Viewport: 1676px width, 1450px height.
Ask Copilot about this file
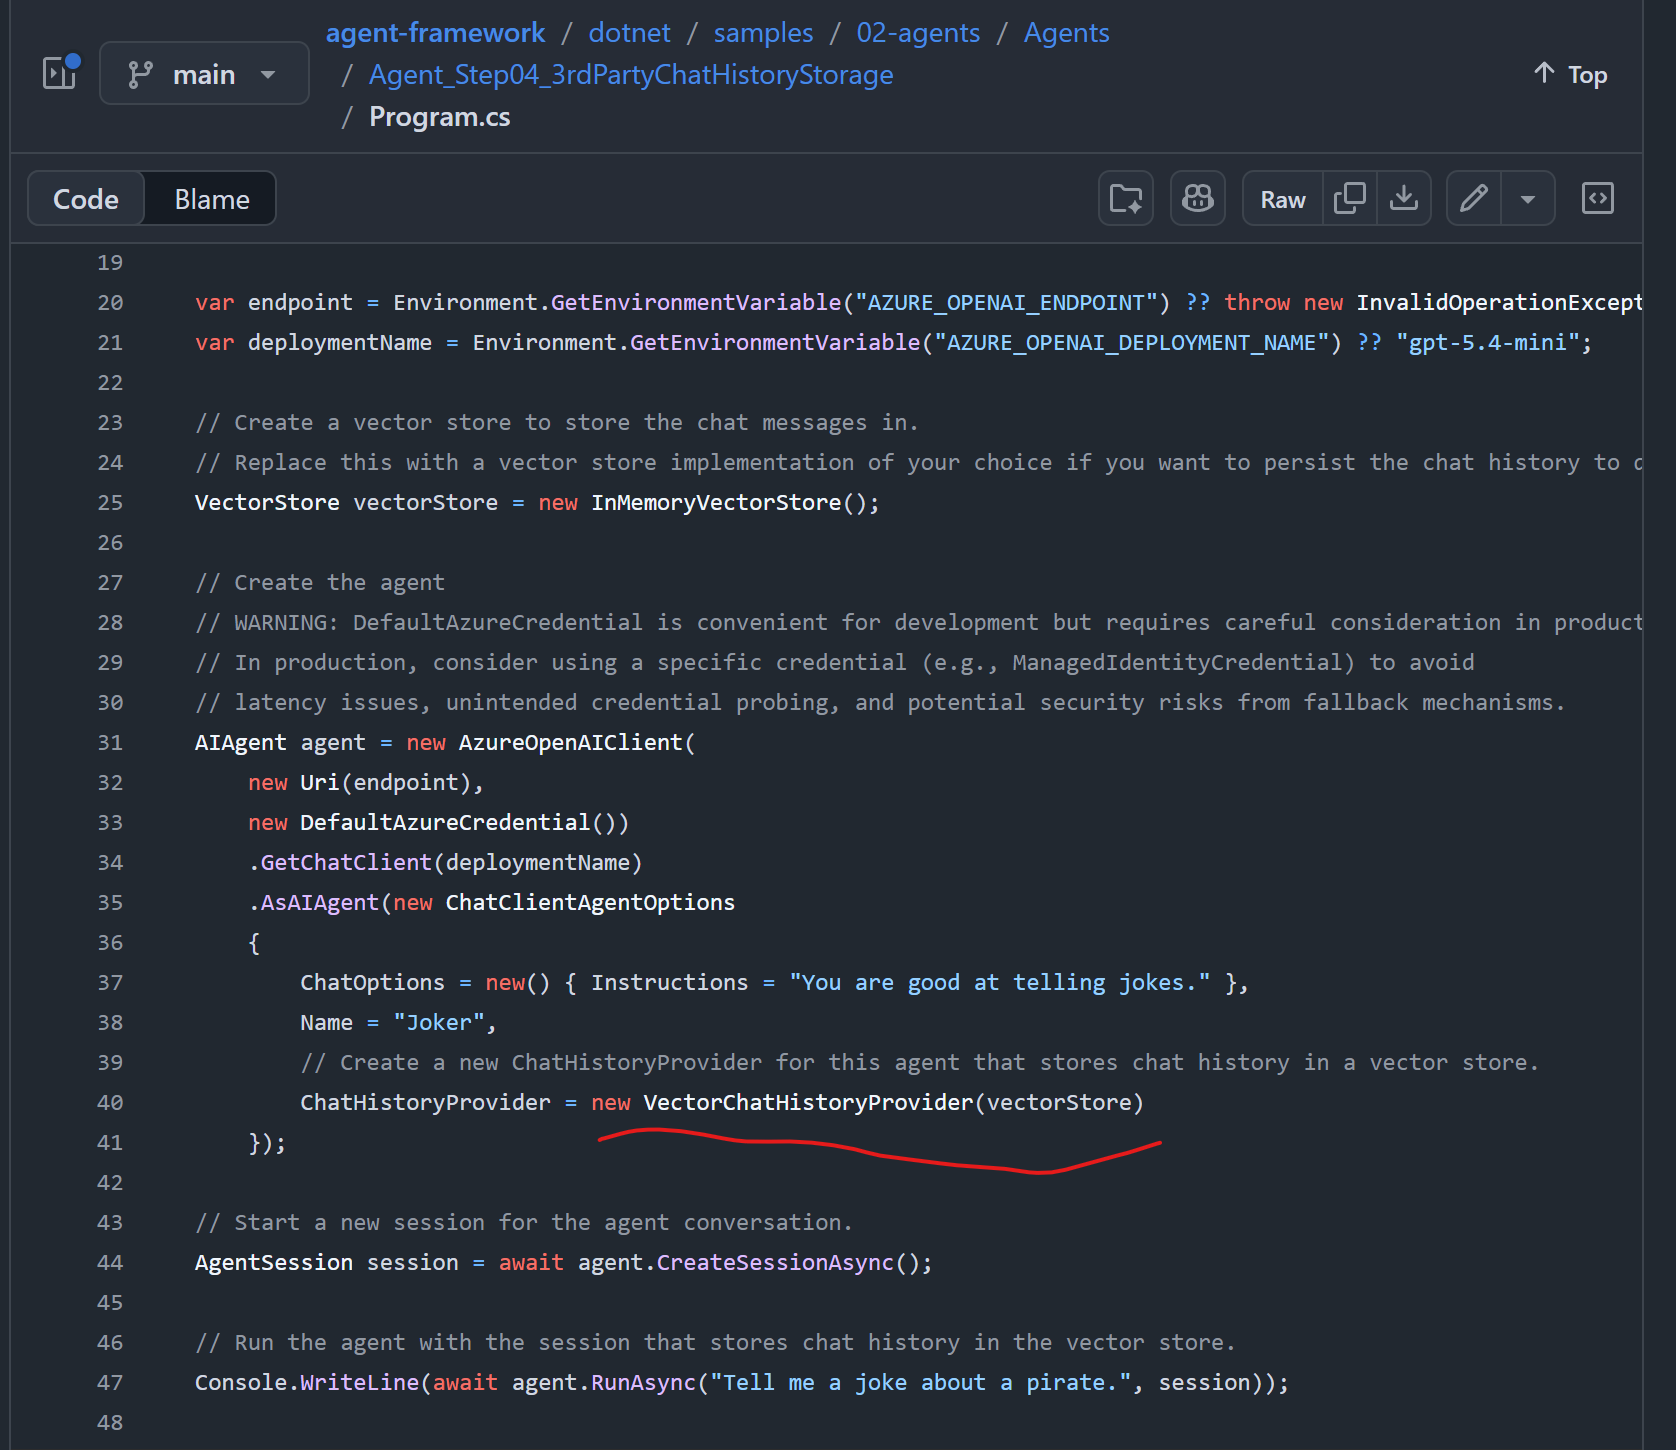[1198, 198]
